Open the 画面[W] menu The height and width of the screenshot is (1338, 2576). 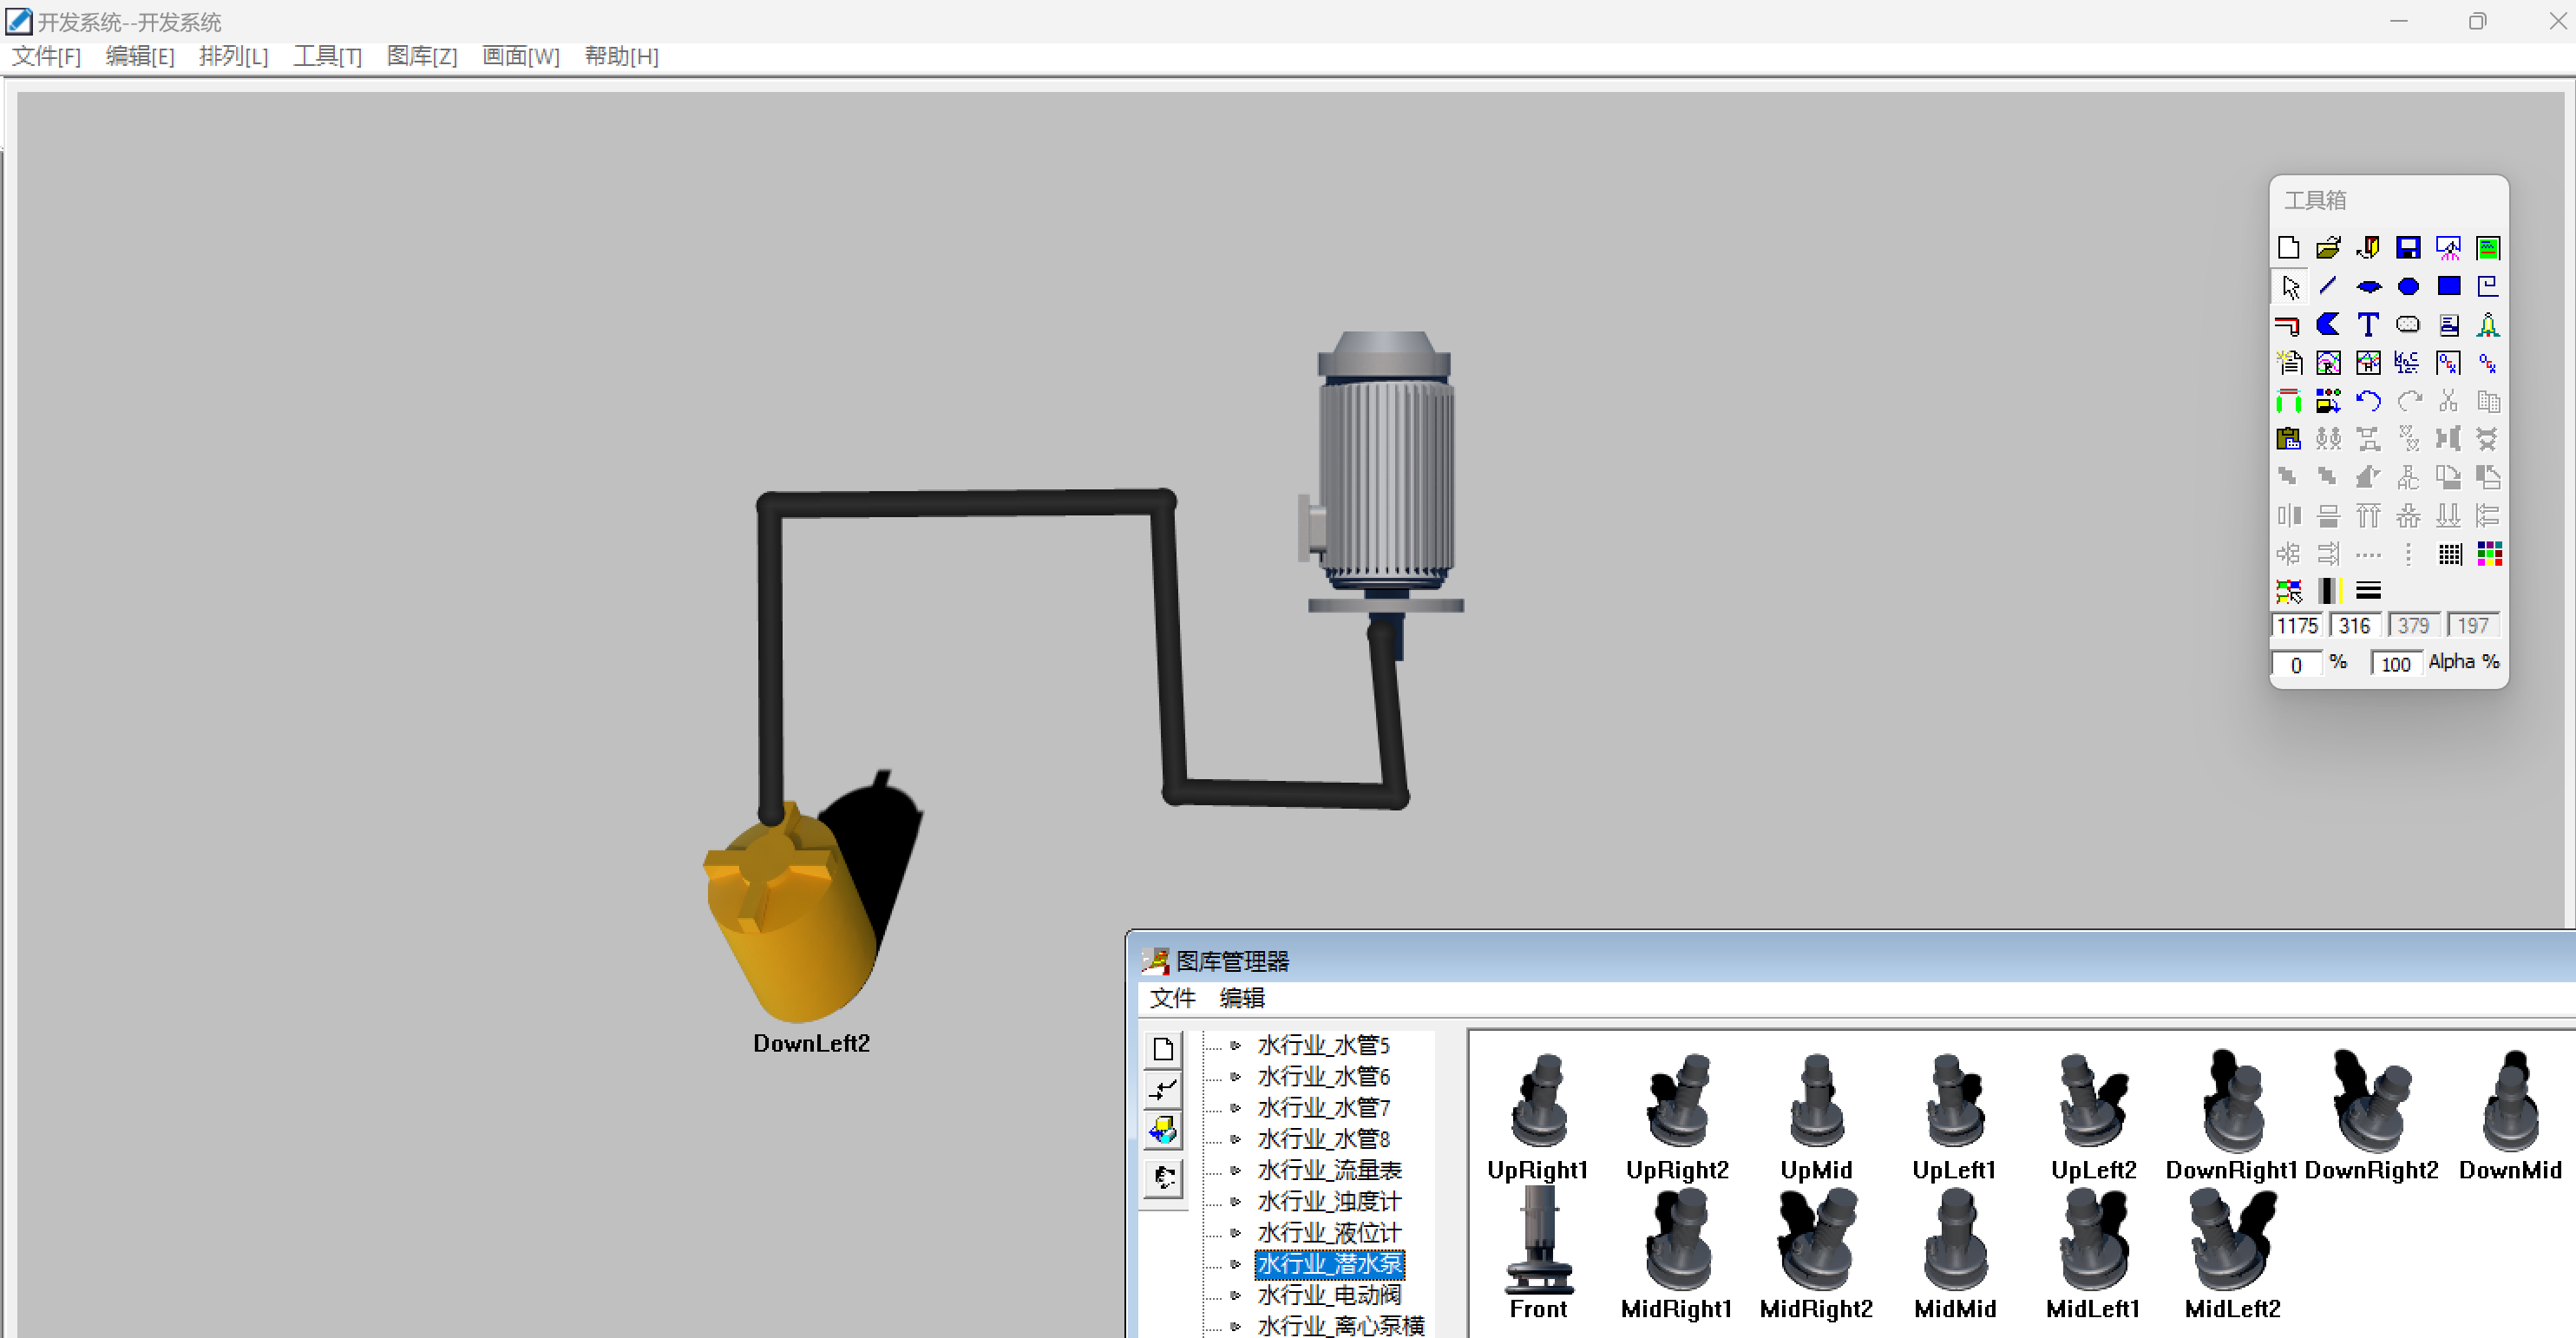pos(521,56)
